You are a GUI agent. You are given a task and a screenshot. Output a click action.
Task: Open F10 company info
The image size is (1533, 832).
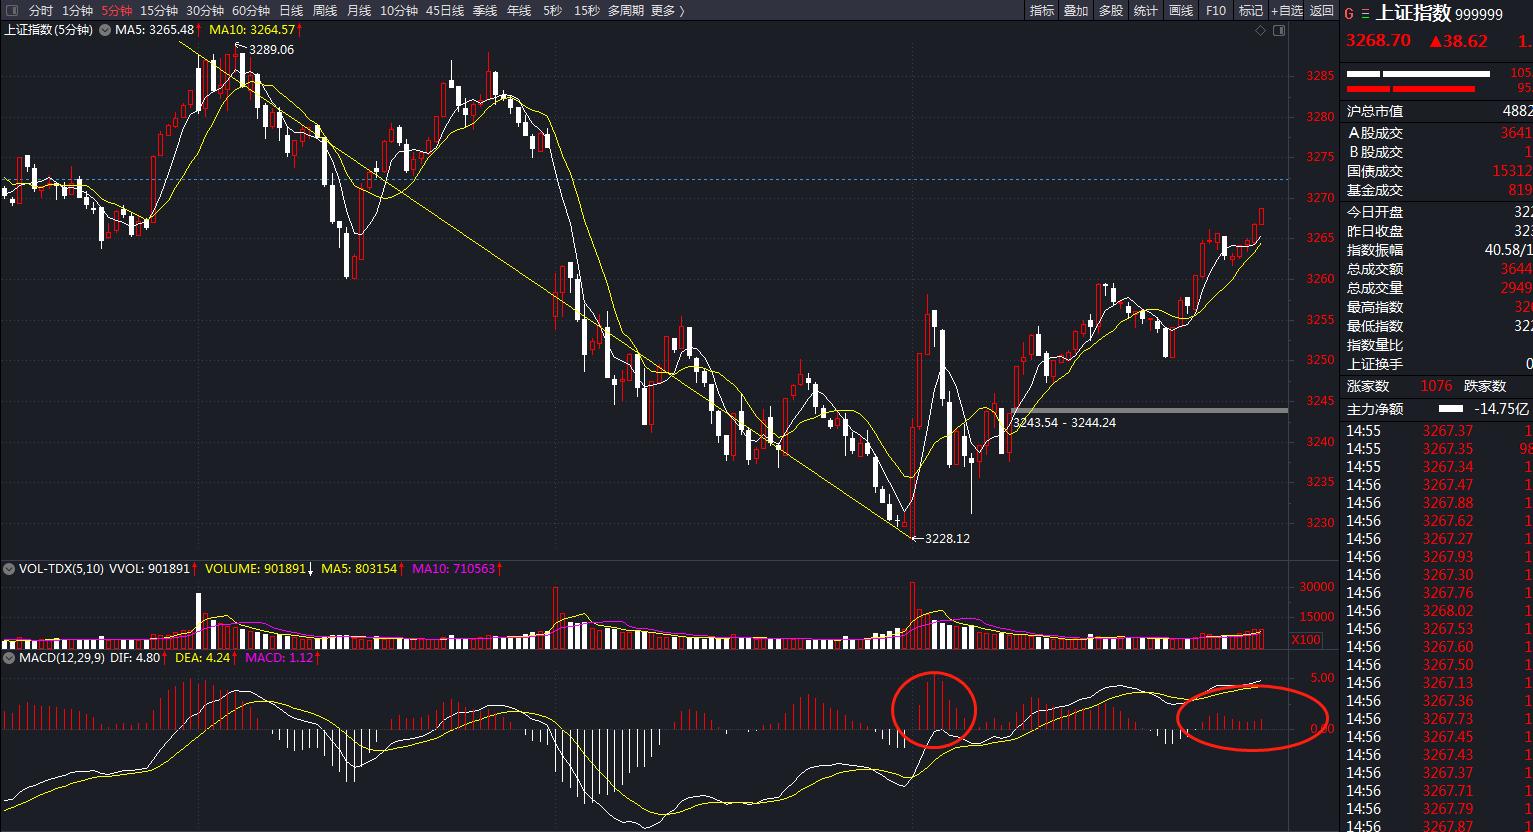click(1216, 11)
